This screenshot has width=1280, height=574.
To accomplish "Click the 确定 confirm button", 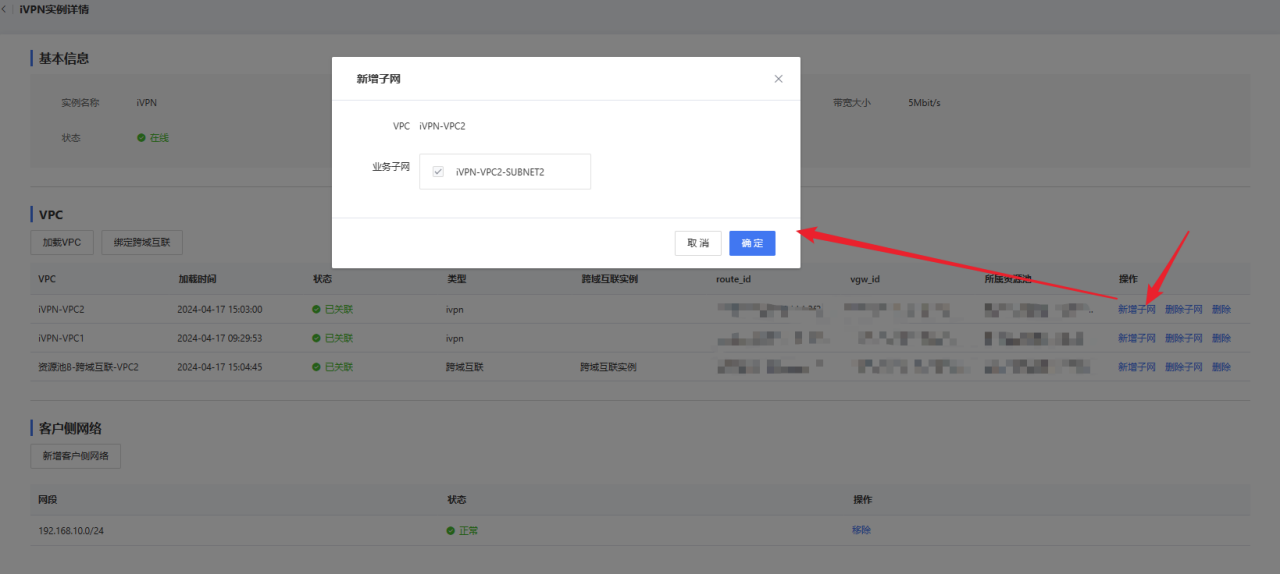I will 752,243.
